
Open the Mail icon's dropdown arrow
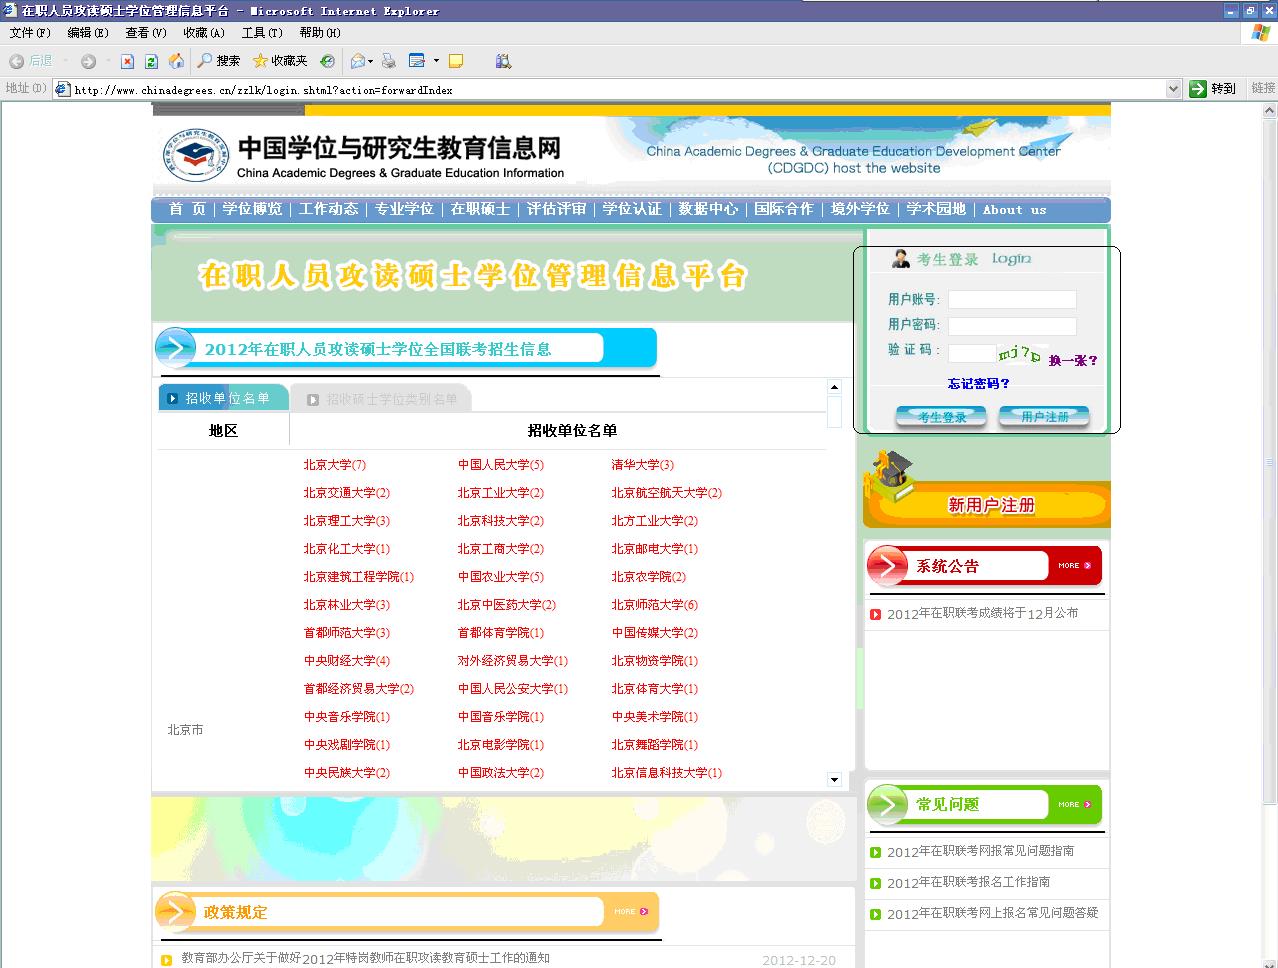click(x=370, y=61)
